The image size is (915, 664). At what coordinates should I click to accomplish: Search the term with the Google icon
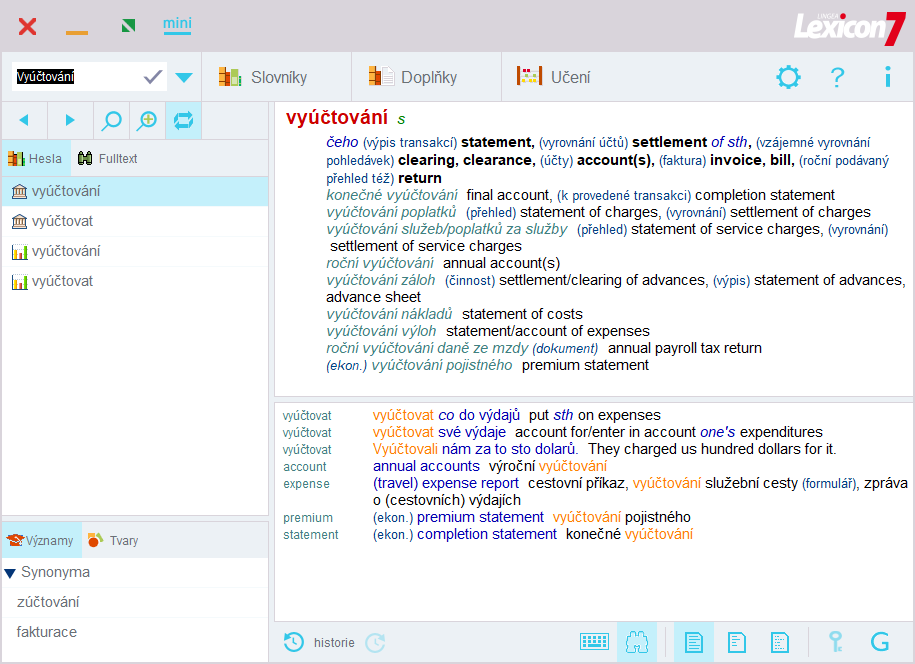pos(879,642)
